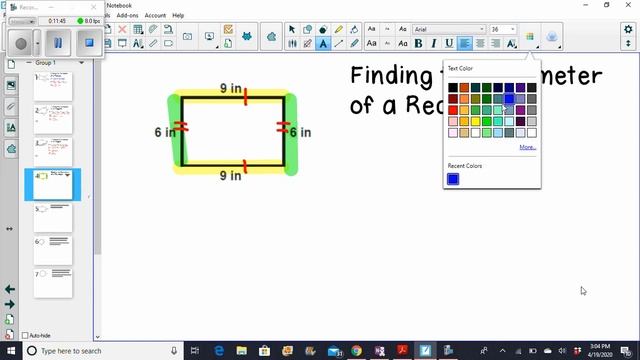Open the blue monster activity add-on

(x=247, y=36)
